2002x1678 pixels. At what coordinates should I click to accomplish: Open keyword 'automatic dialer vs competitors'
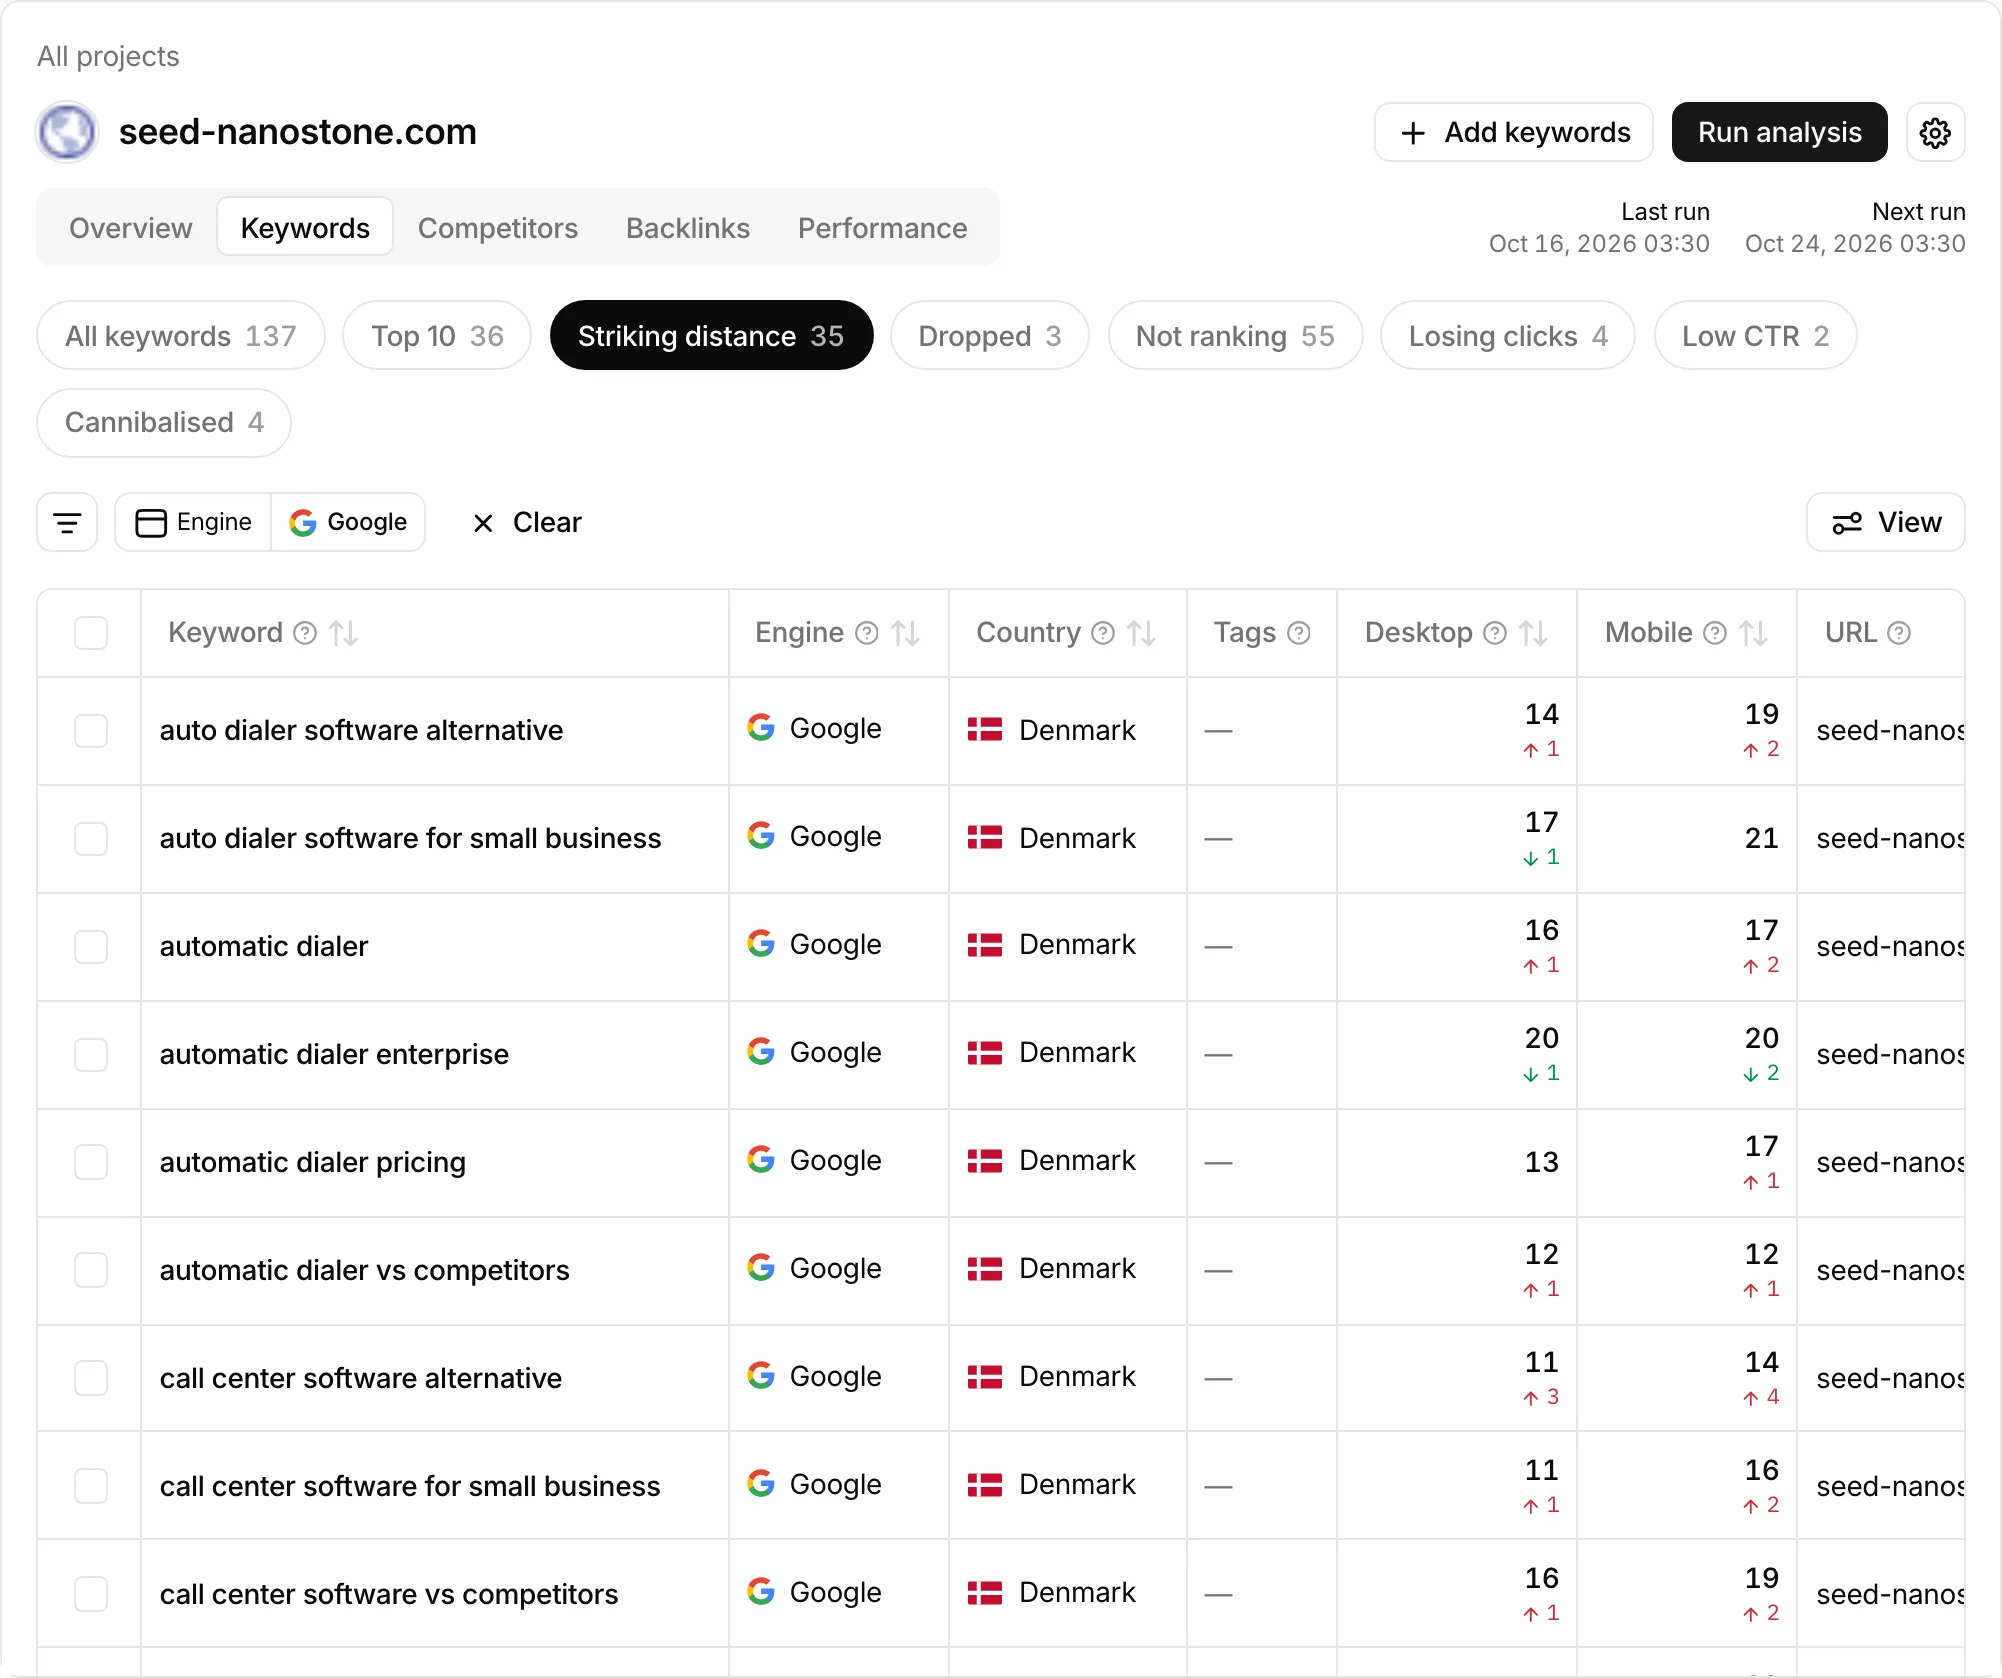365,1270
